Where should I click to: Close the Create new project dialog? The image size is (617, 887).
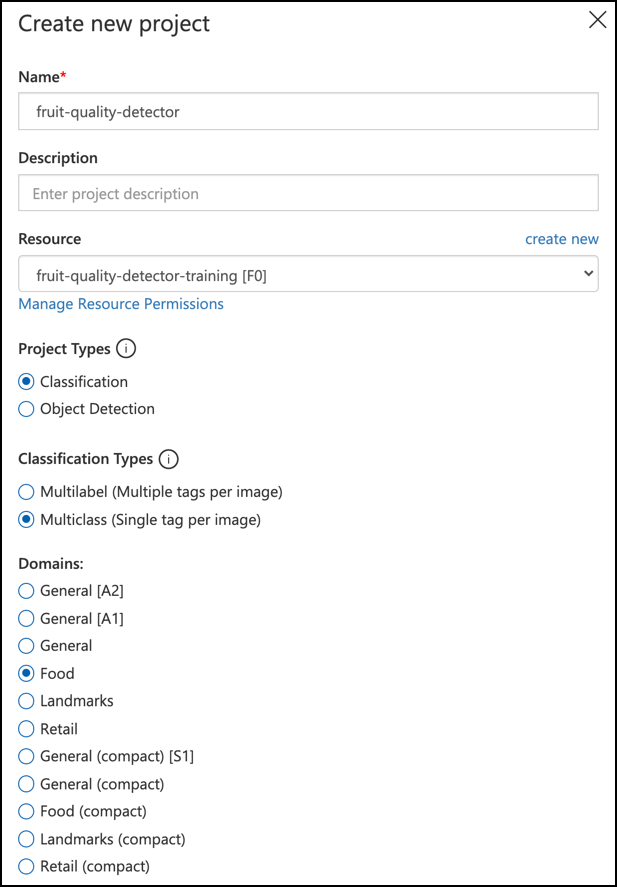(x=597, y=21)
